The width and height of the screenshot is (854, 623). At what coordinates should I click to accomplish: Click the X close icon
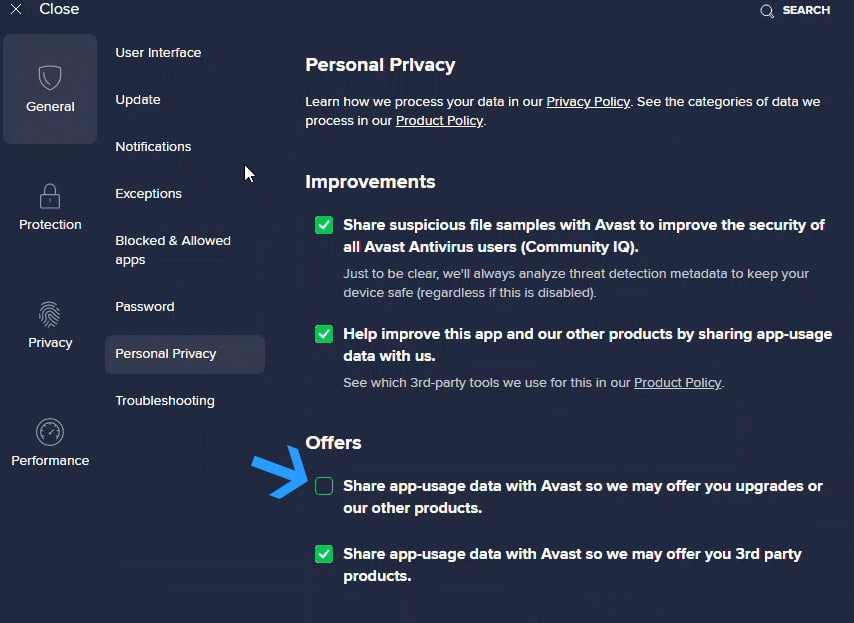[x=16, y=9]
